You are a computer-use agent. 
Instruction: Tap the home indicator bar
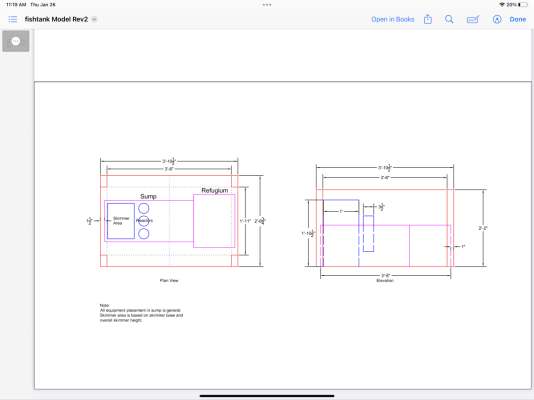click(x=267, y=396)
